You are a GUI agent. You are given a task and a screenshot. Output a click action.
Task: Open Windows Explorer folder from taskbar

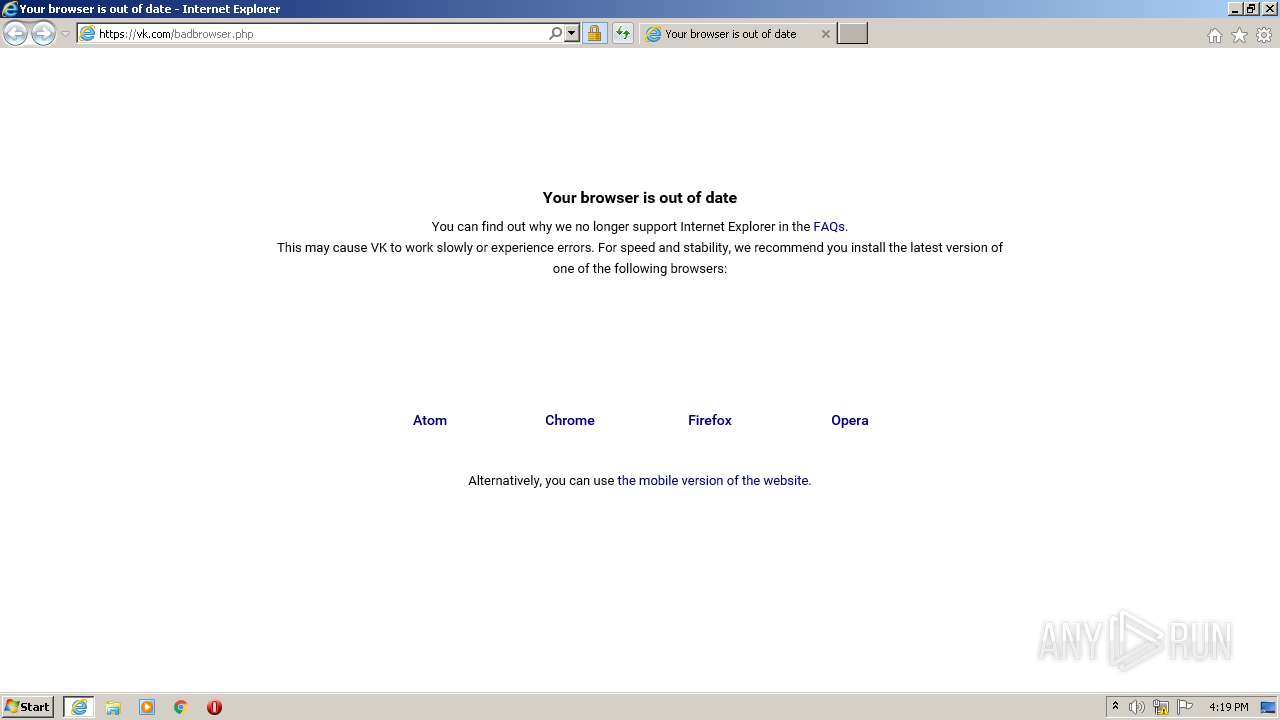(113, 707)
